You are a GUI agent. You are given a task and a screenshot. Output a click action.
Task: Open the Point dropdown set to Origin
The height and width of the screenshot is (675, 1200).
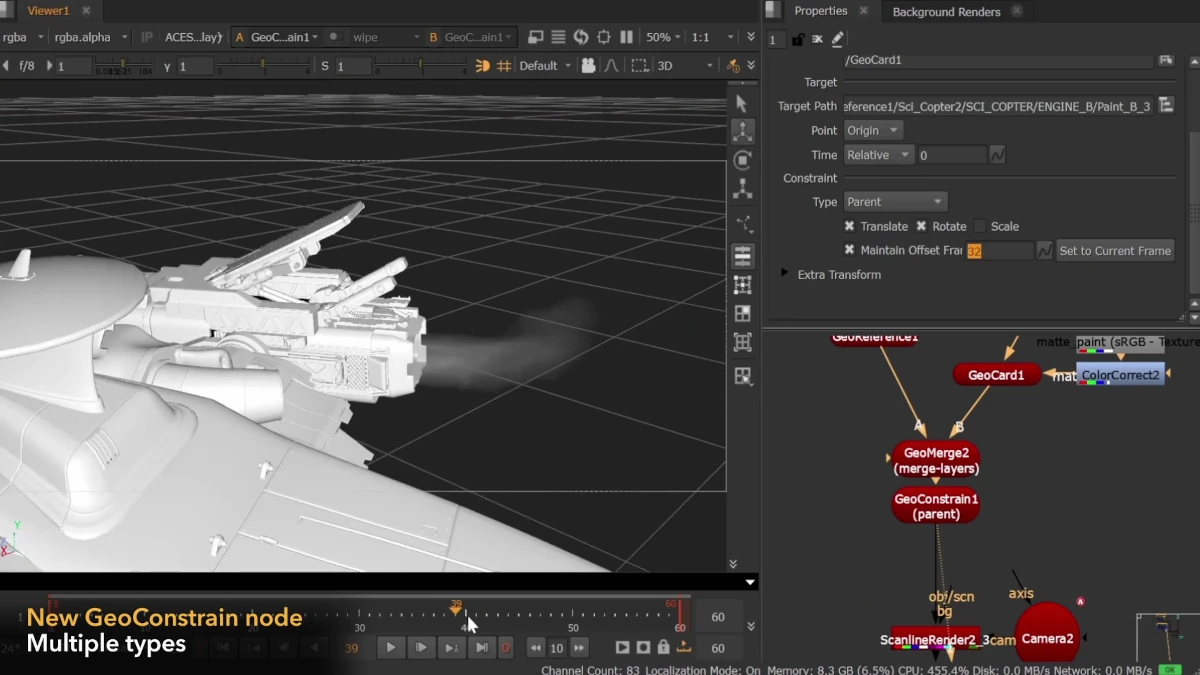click(x=873, y=131)
